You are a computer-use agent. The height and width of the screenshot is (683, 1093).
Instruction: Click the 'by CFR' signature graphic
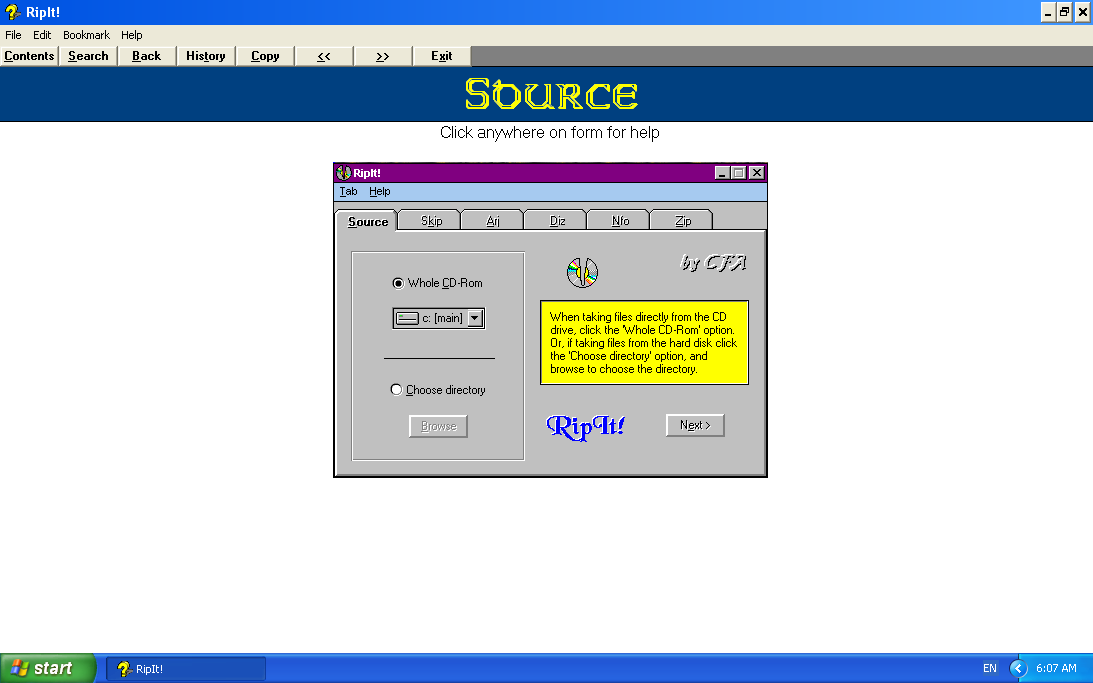[713, 263]
